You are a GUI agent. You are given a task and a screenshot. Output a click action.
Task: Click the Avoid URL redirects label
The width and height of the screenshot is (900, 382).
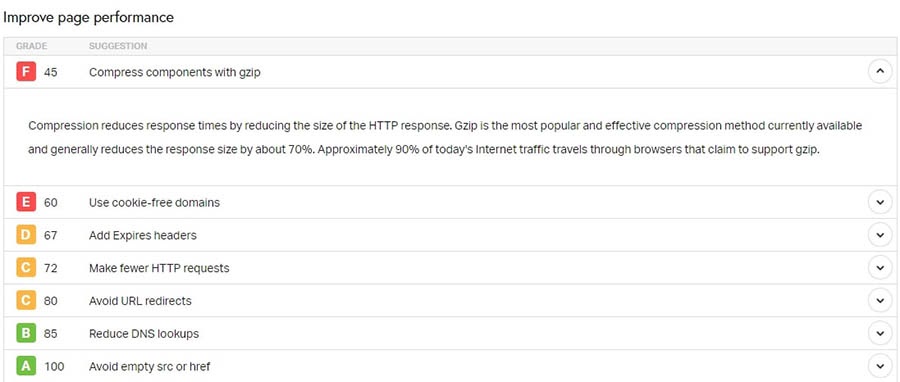140,301
